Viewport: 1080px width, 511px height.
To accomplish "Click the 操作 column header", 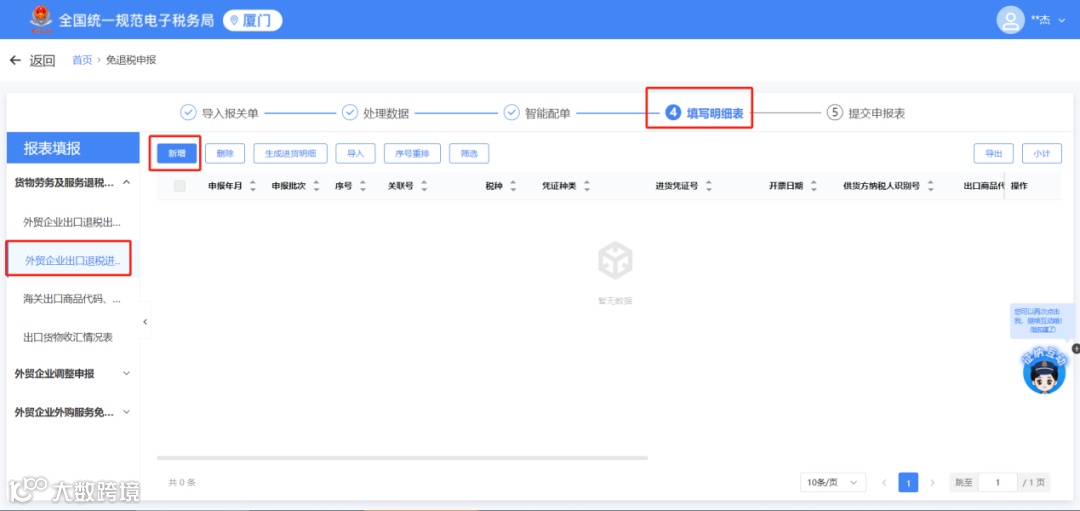I will click(x=1019, y=186).
